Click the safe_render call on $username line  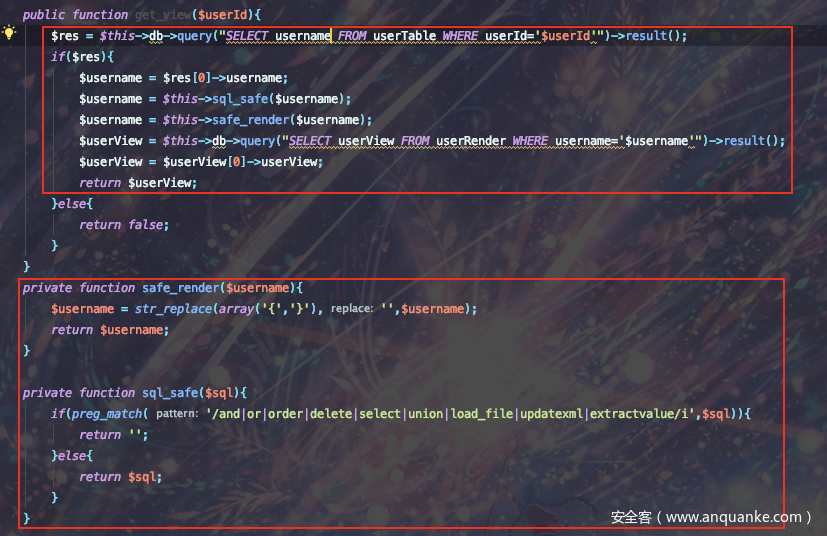[251, 120]
